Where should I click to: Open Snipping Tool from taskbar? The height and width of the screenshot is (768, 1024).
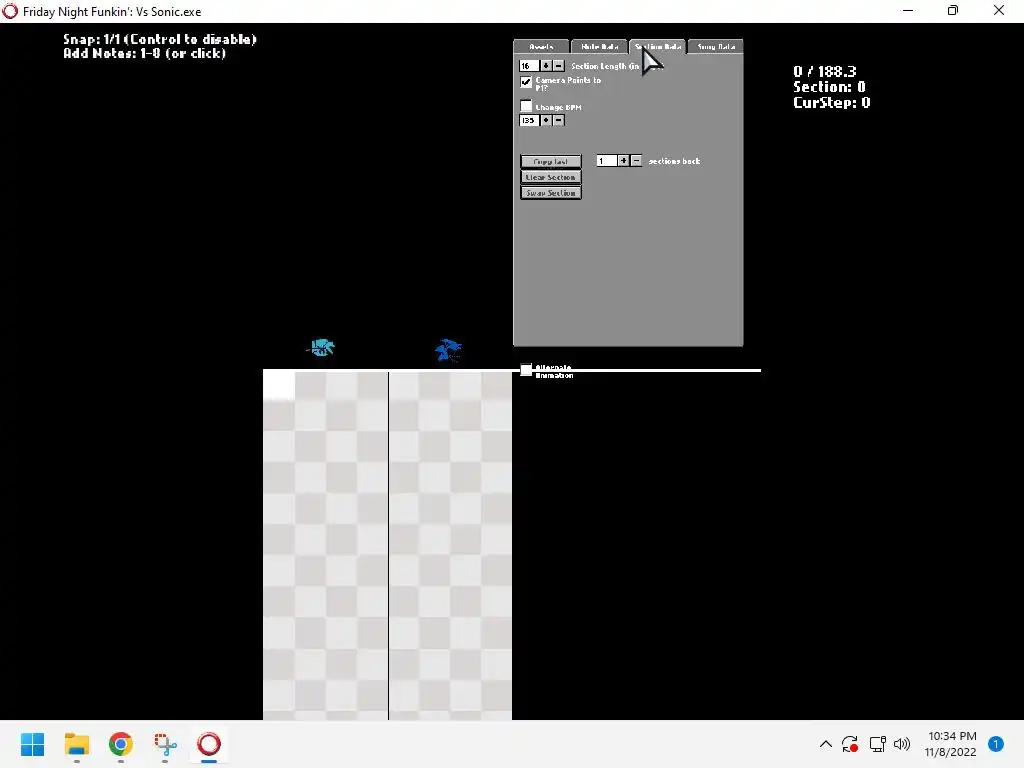tap(165, 744)
